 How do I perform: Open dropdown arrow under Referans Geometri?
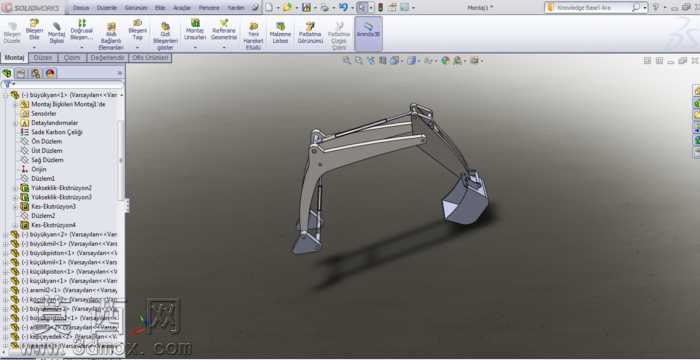(x=224, y=46)
